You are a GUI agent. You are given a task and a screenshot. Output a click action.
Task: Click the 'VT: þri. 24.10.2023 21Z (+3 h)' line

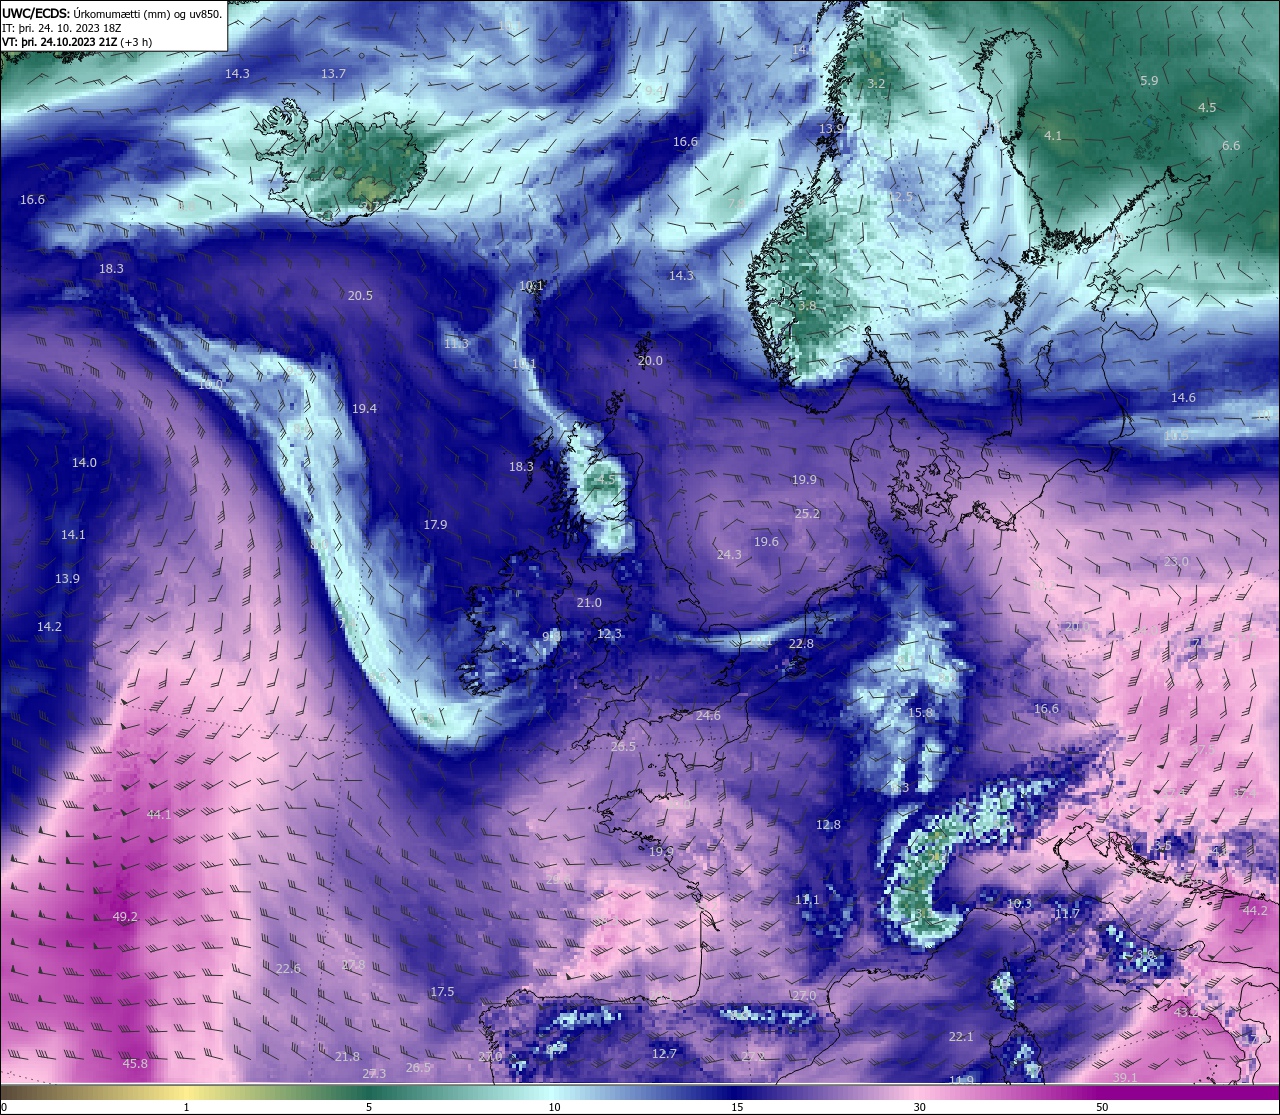77,42
